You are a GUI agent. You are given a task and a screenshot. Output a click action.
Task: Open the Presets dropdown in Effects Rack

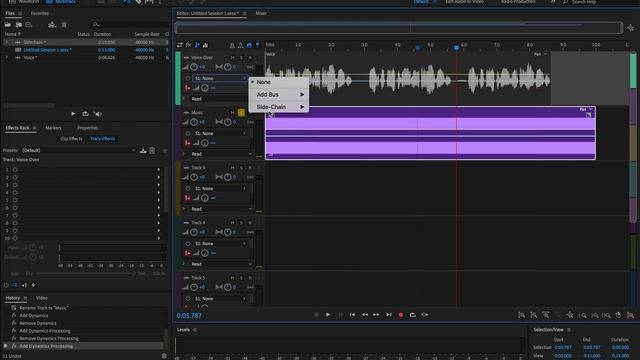click(78, 150)
